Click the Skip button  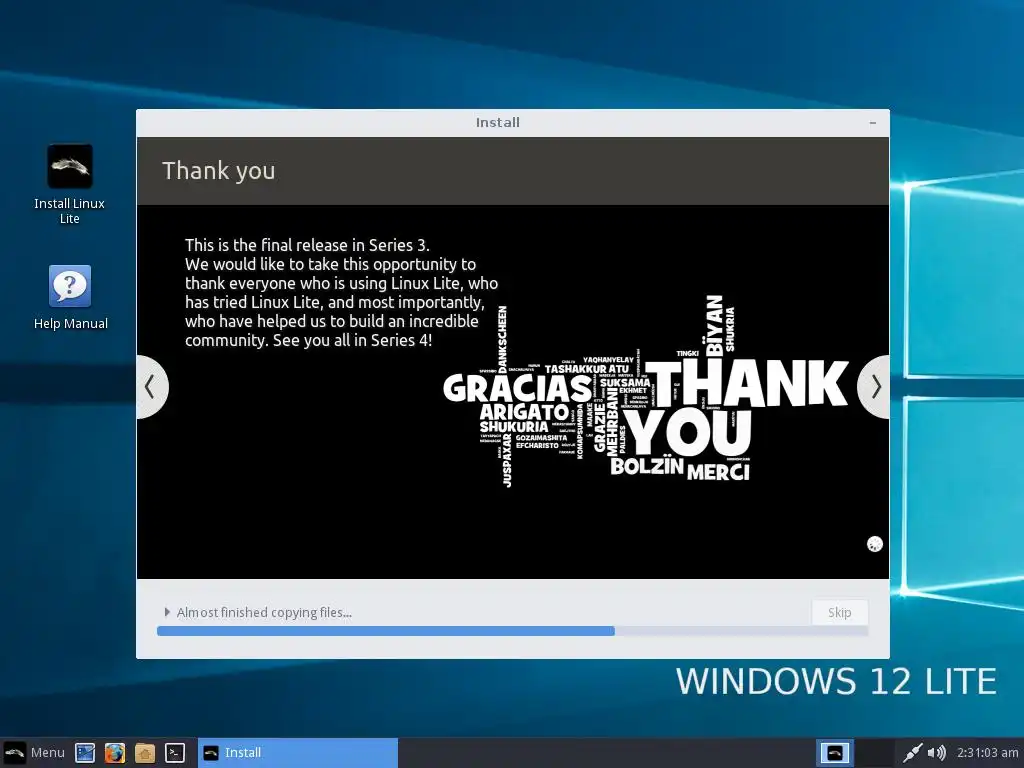point(839,613)
